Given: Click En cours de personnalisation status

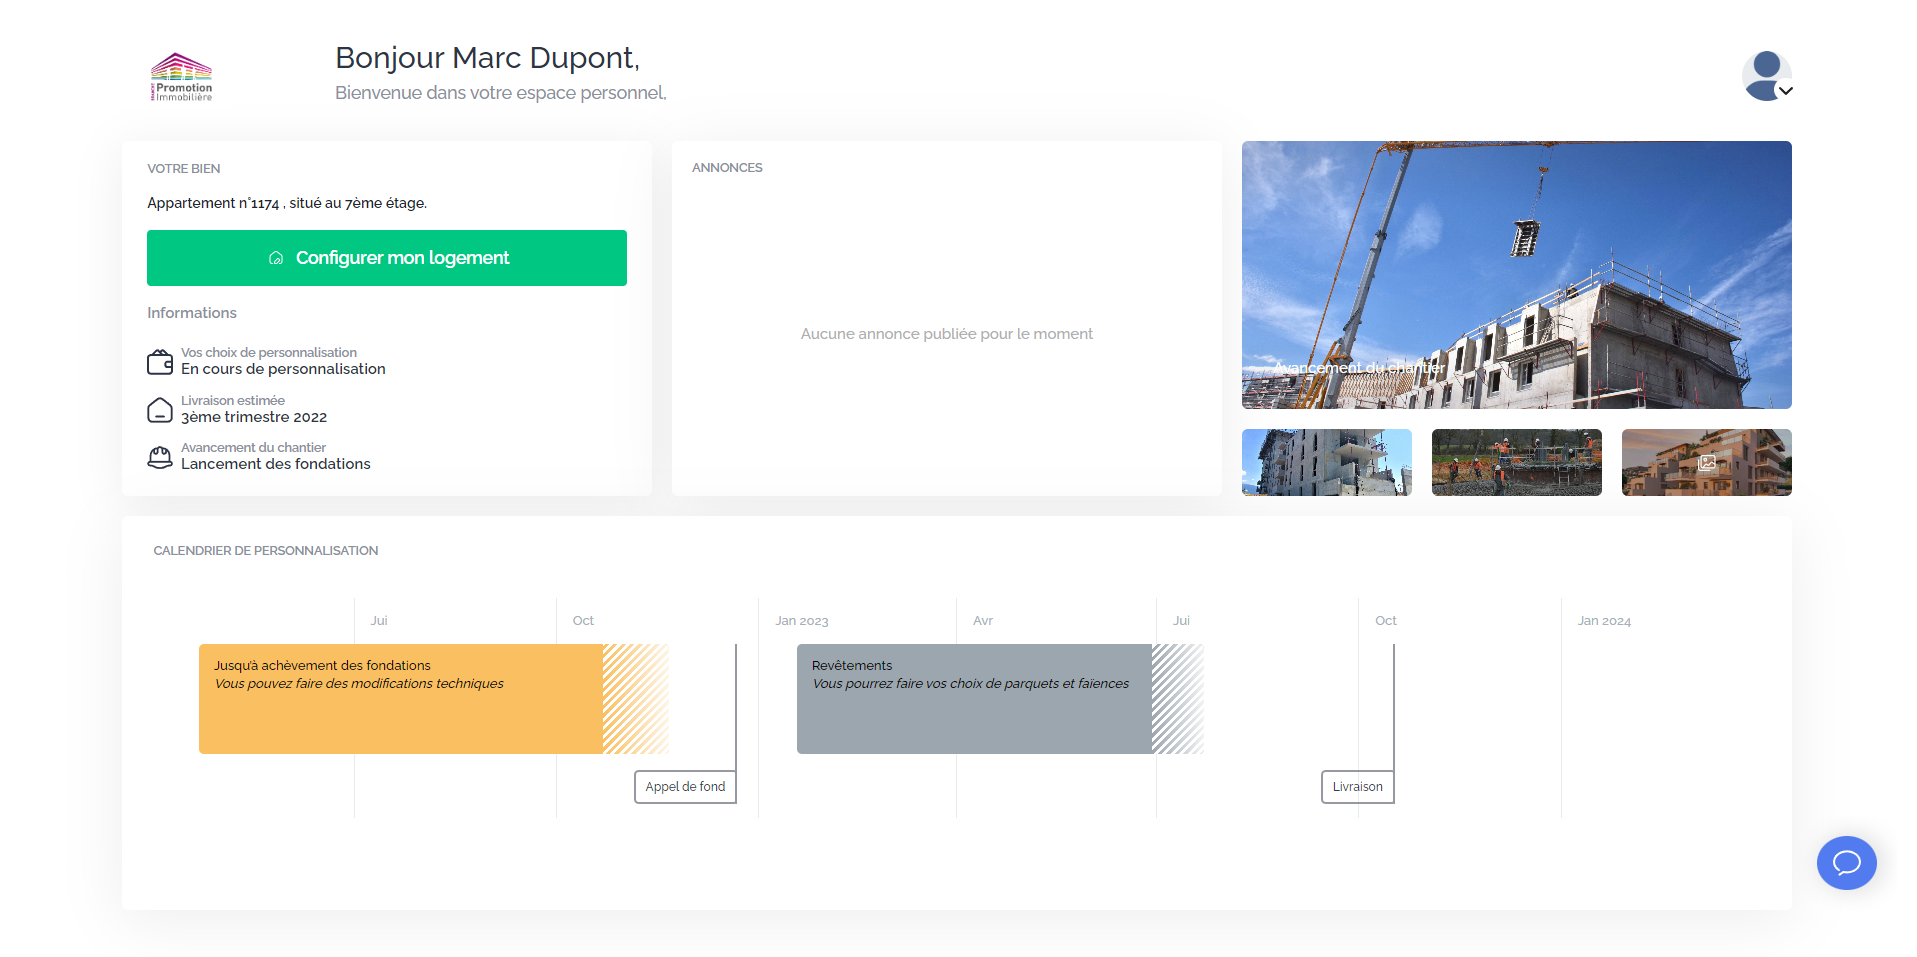Looking at the screenshot, I should click(x=283, y=369).
